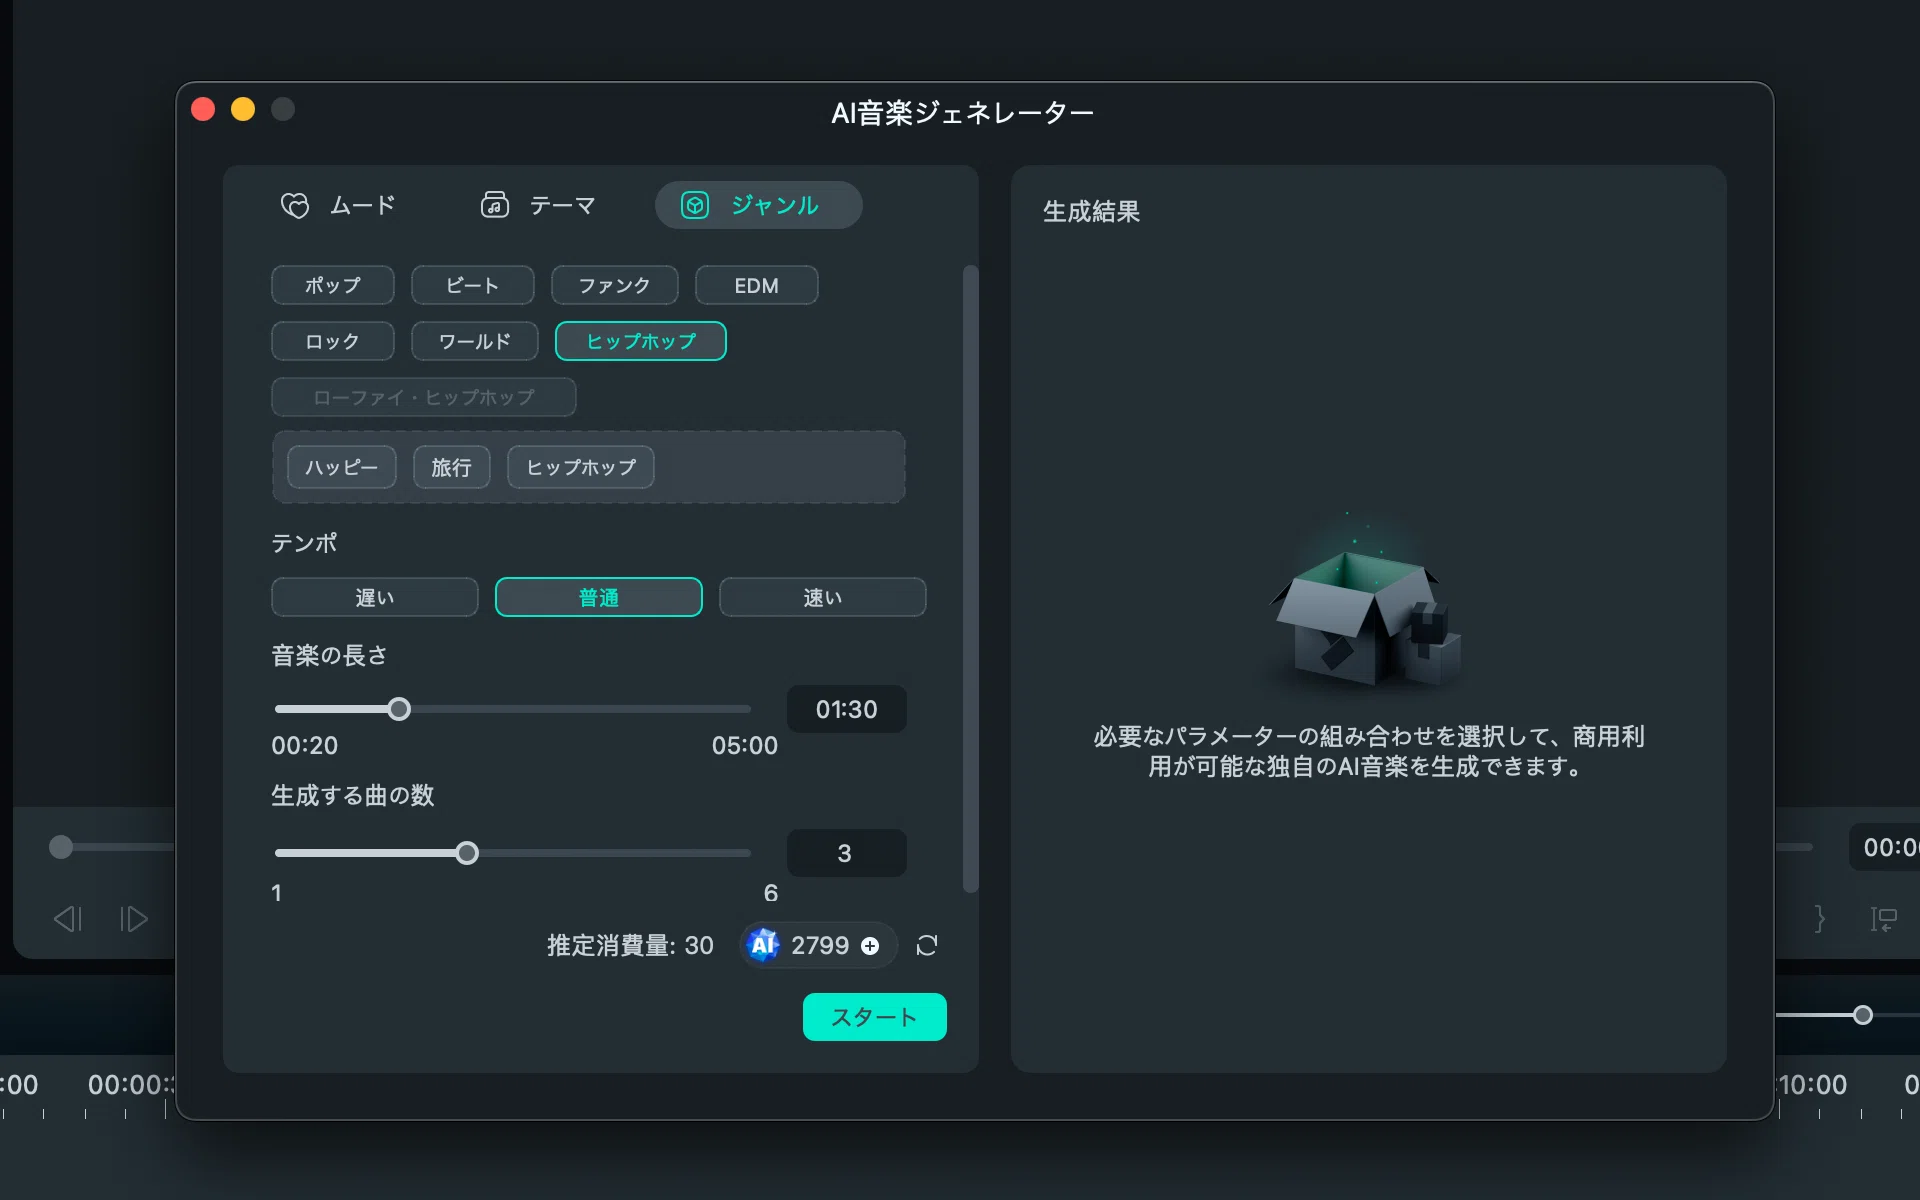Switch to the ムード tab
Screen dimensions: 1920x1200
pos(338,205)
